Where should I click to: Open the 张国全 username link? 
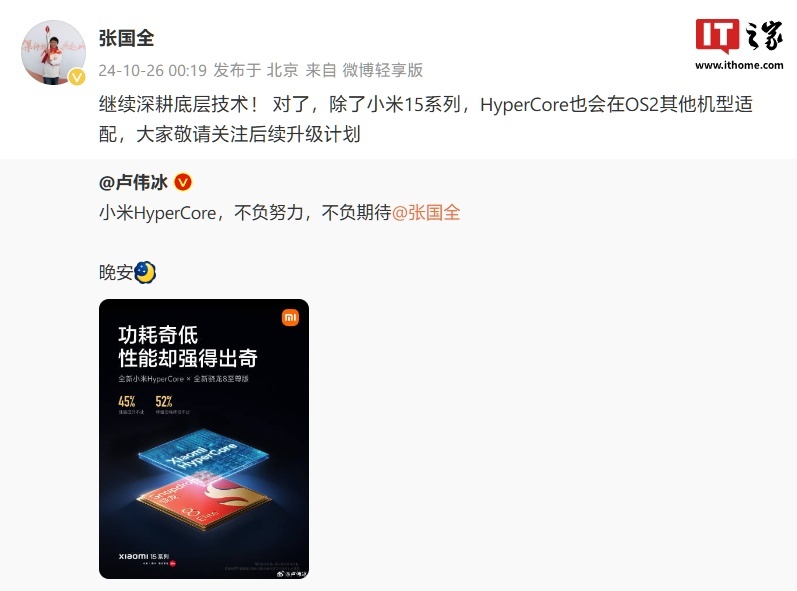[127, 38]
